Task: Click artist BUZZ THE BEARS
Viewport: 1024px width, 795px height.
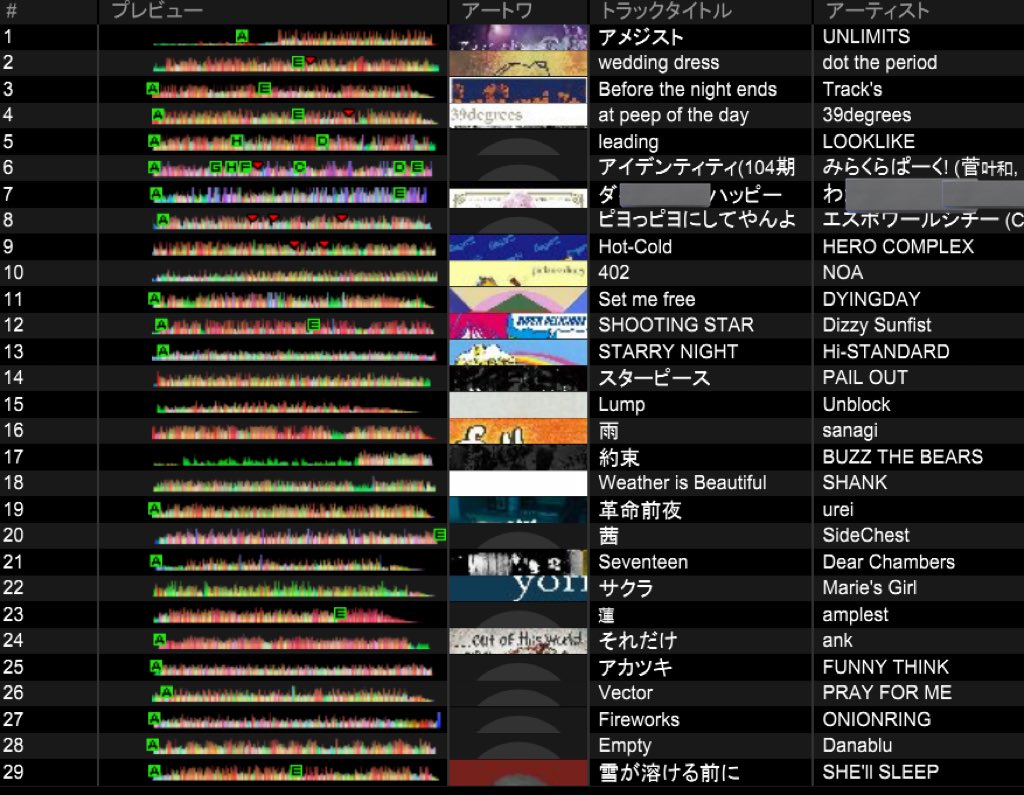Action: pyautogui.click(x=903, y=457)
